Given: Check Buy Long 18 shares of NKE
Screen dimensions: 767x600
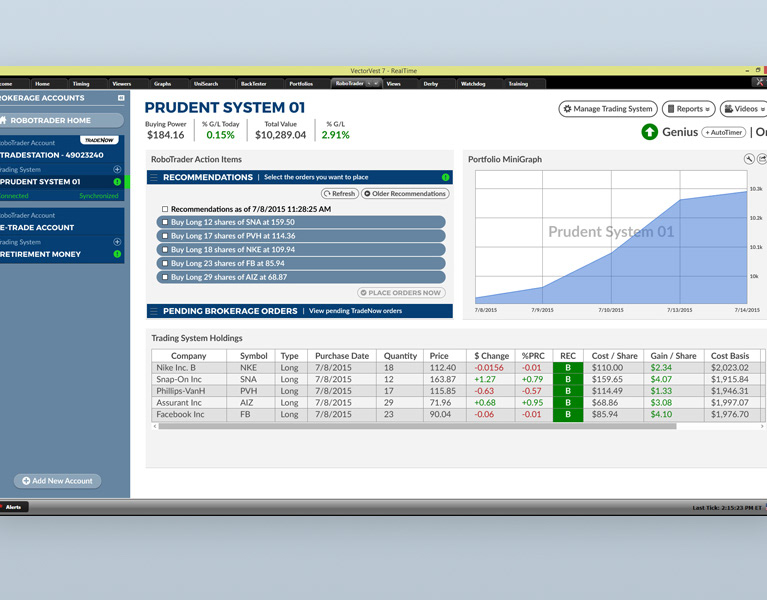Looking at the screenshot, I should (x=165, y=250).
